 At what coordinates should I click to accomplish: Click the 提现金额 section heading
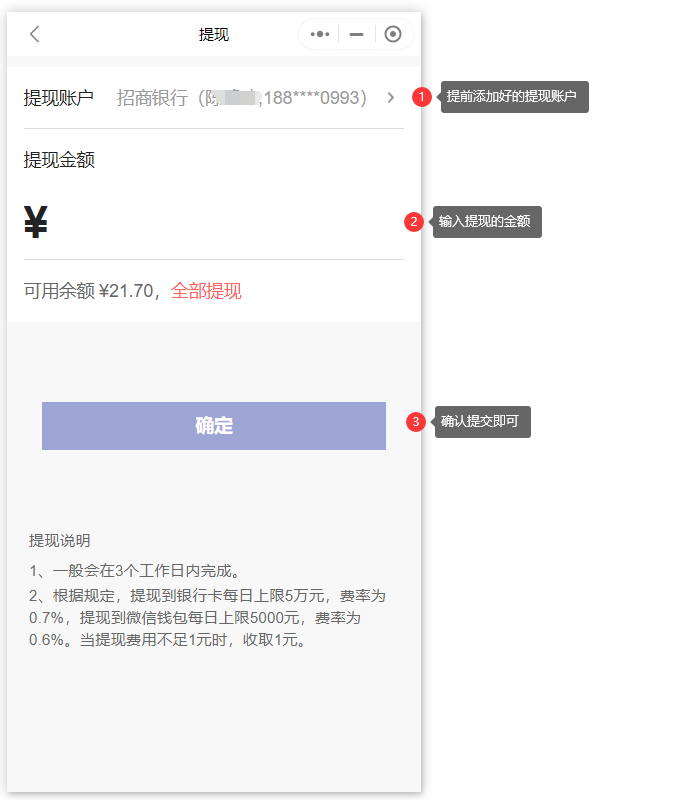tap(59, 160)
